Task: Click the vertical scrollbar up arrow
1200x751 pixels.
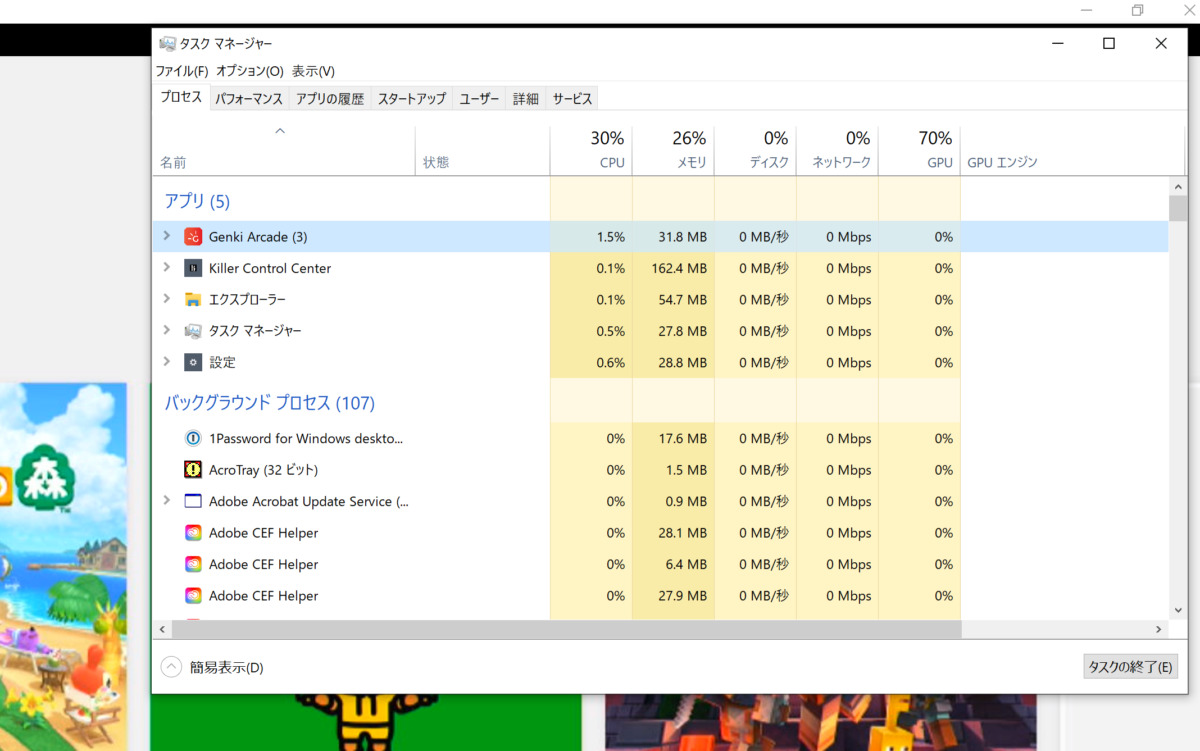Action: point(1178,186)
